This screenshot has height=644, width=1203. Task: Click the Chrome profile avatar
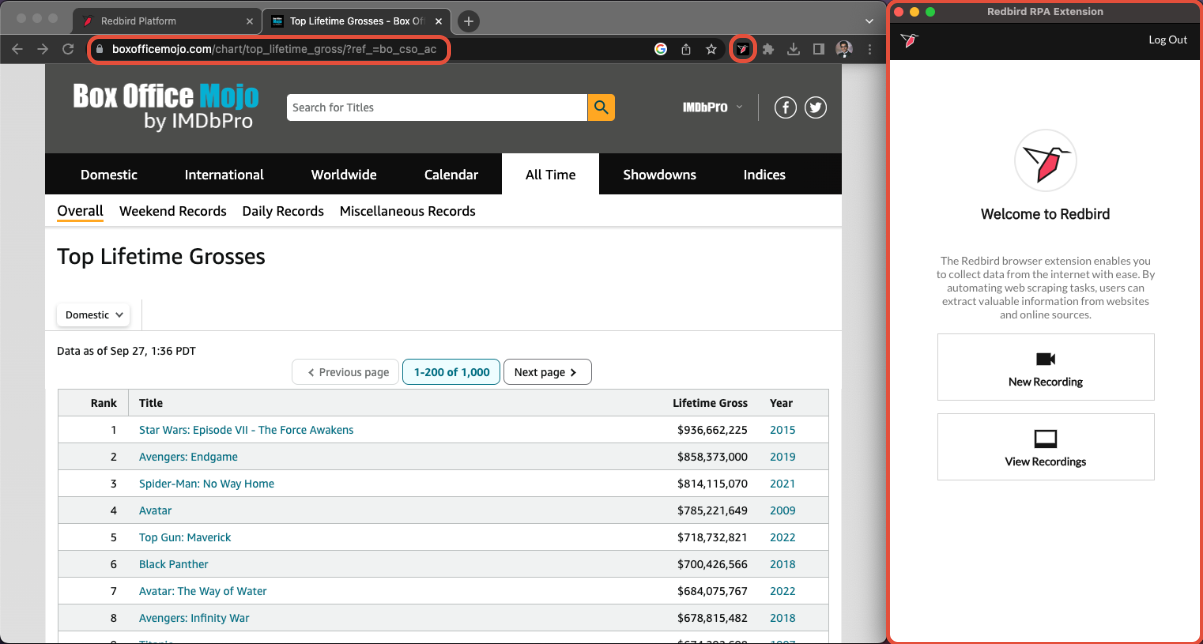pyautogui.click(x=843, y=48)
